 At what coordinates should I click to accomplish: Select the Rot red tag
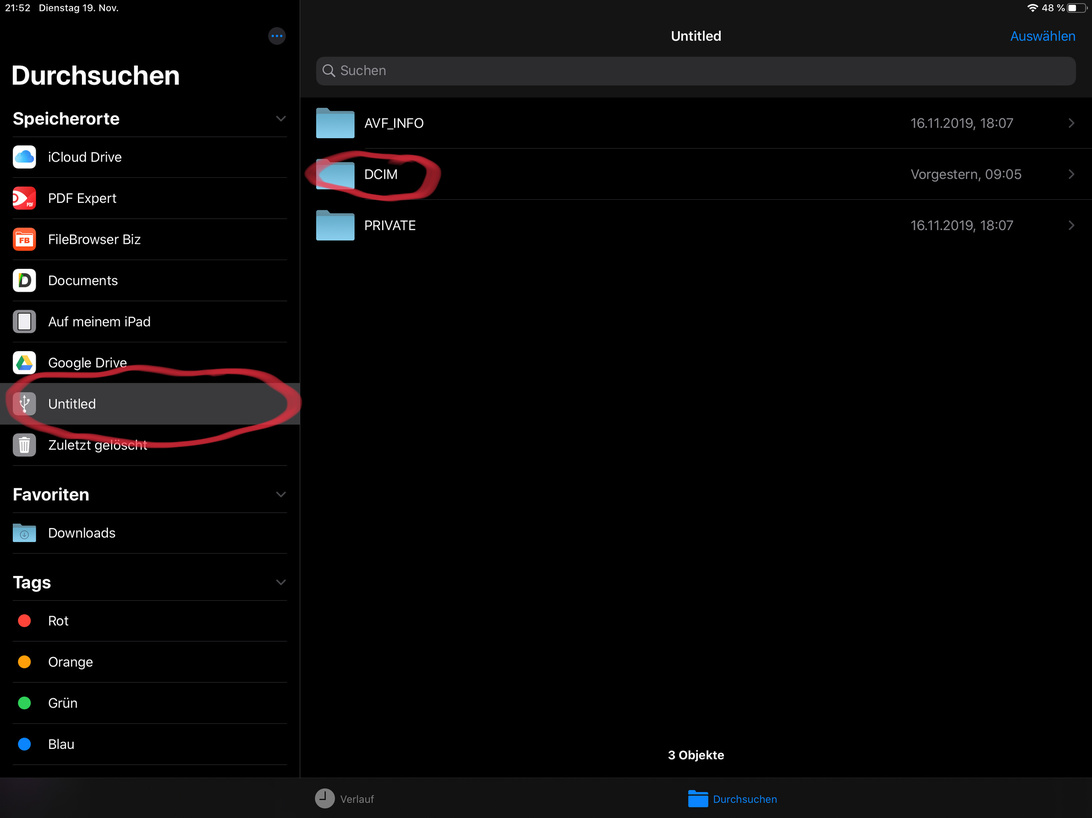tap(58, 621)
